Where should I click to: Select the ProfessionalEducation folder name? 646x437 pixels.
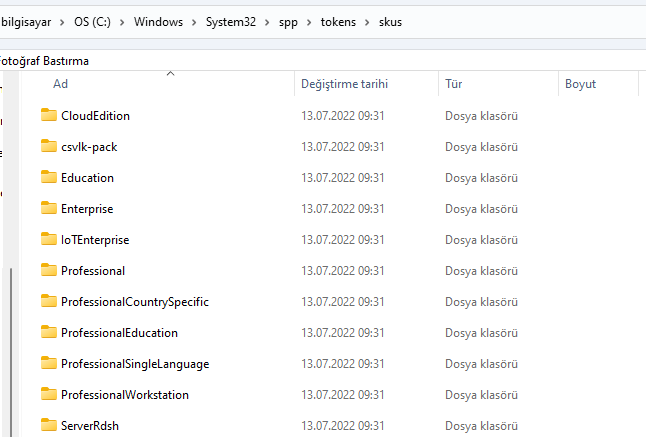119,333
